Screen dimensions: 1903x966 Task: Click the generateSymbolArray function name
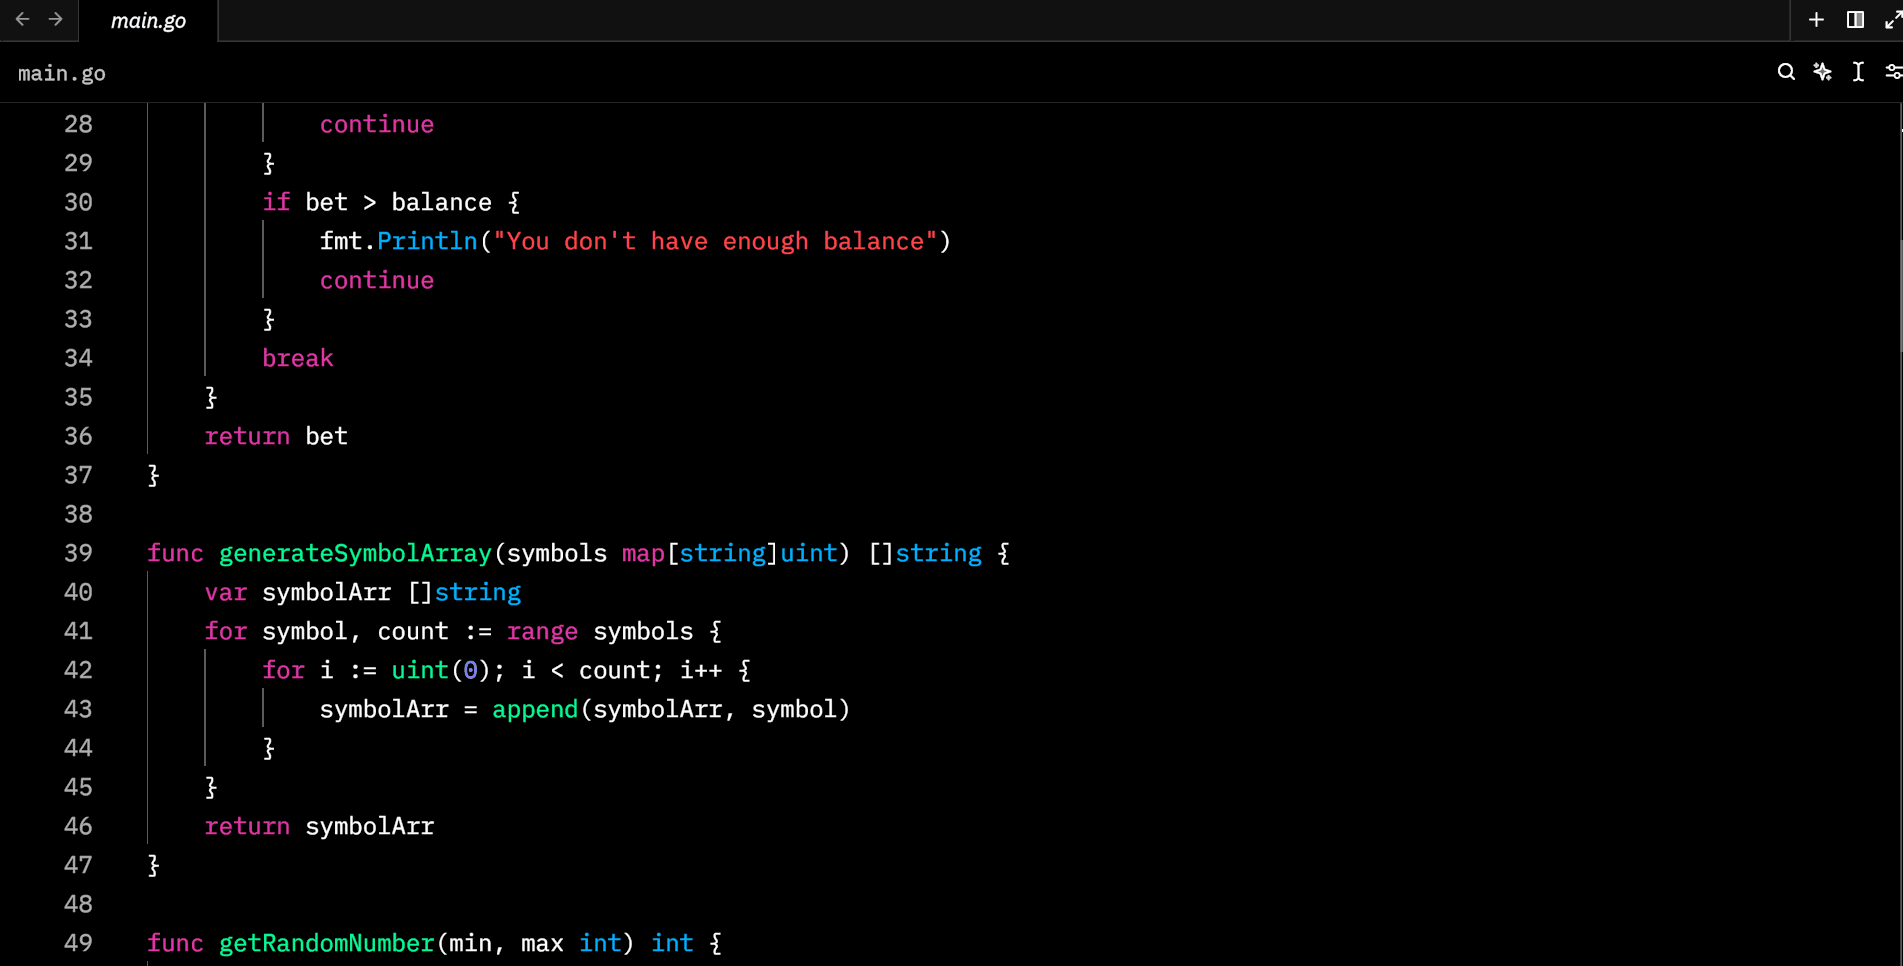[x=355, y=554]
